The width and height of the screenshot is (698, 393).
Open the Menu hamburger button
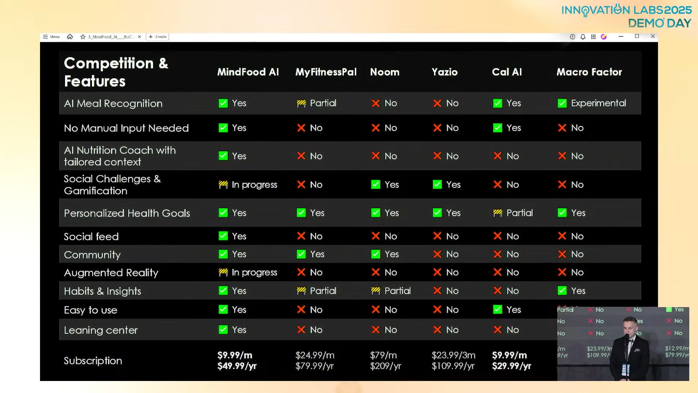click(51, 37)
